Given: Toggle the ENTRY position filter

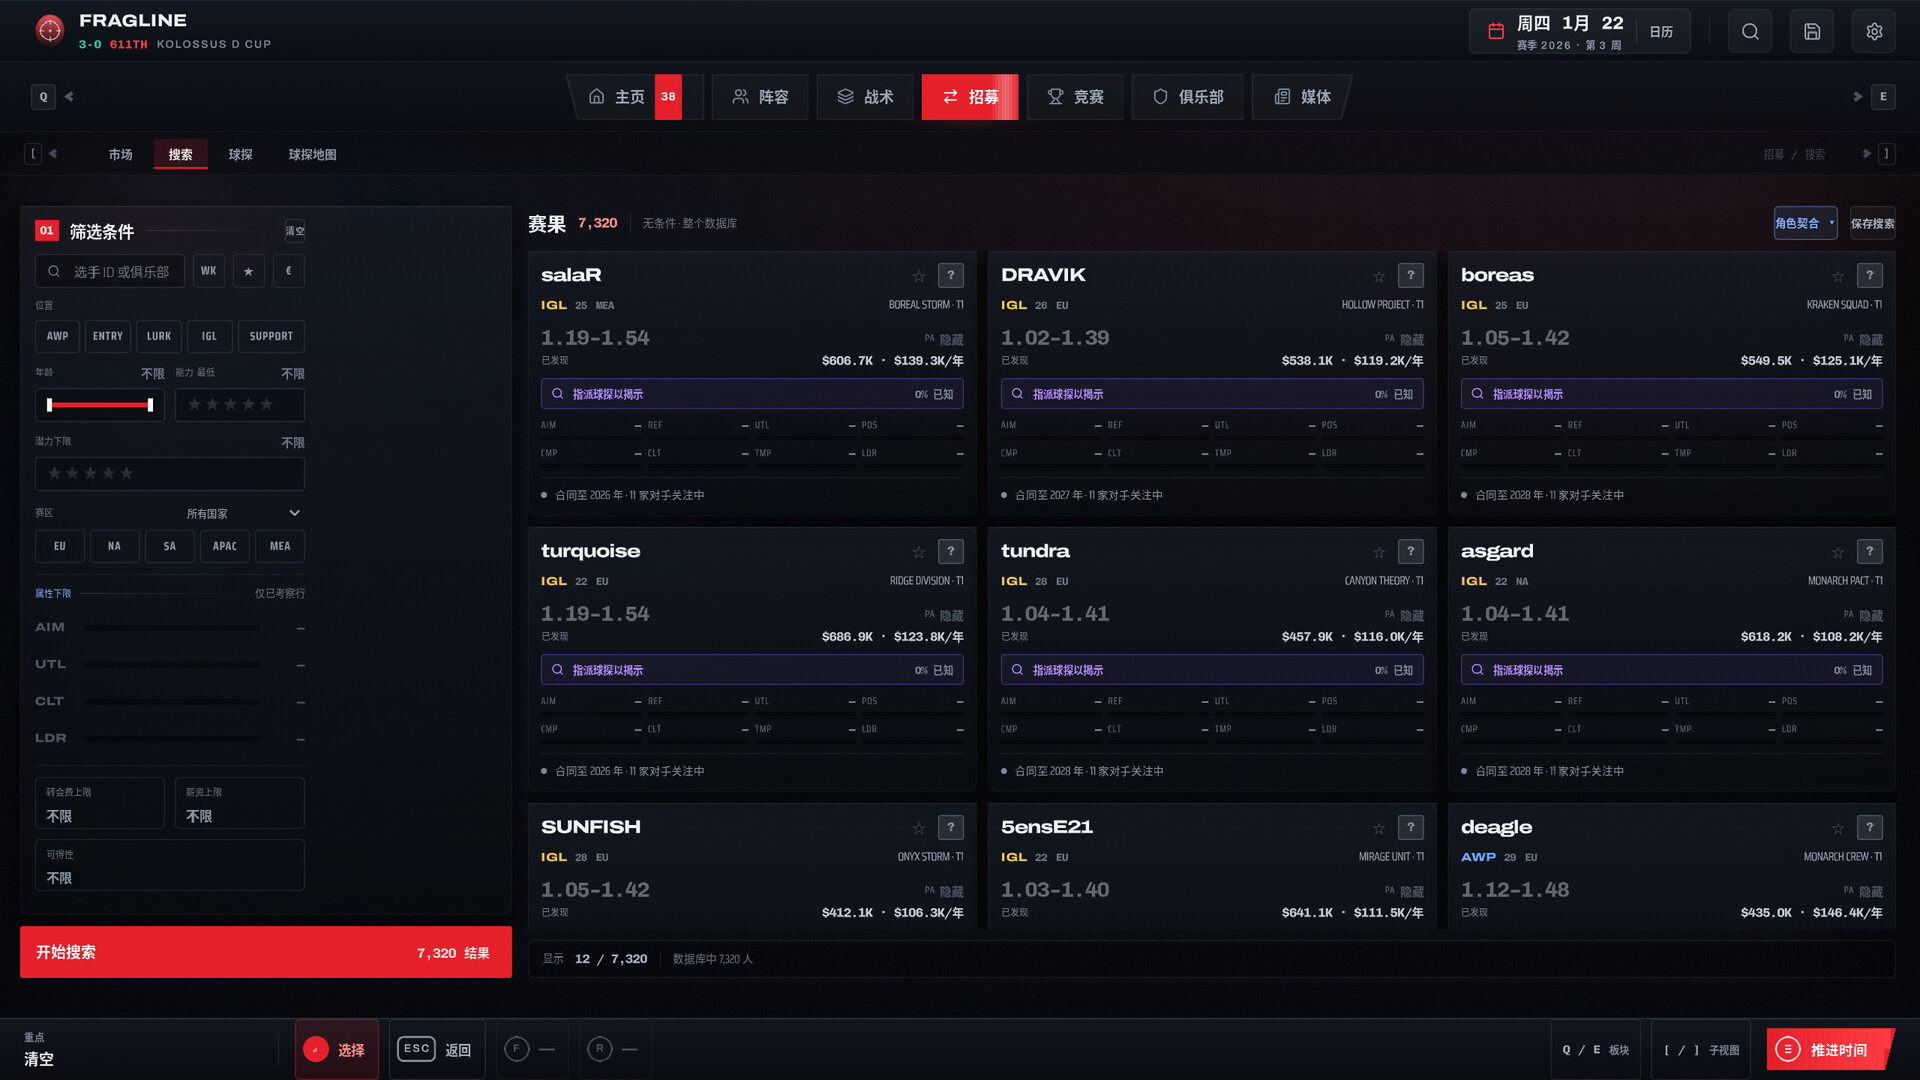Looking at the screenshot, I should click(x=108, y=336).
